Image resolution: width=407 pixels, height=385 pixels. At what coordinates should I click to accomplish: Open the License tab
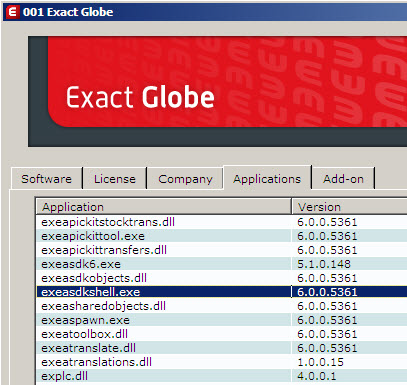point(115,179)
